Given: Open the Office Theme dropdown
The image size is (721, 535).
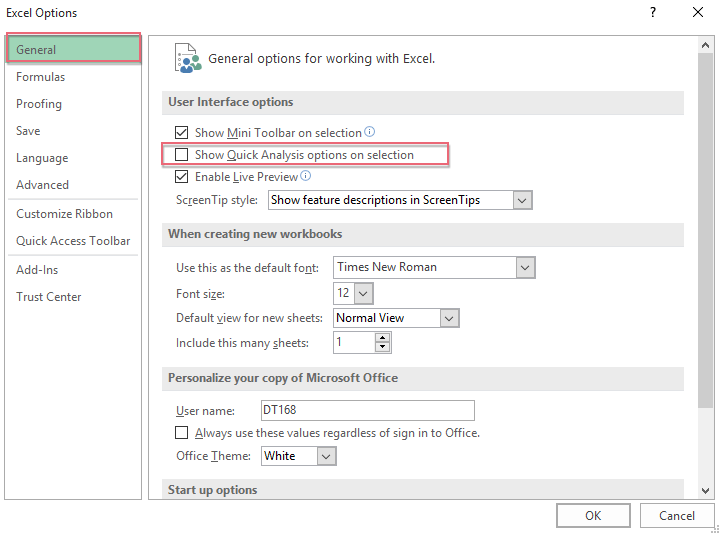Looking at the screenshot, I should [x=326, y=456].
